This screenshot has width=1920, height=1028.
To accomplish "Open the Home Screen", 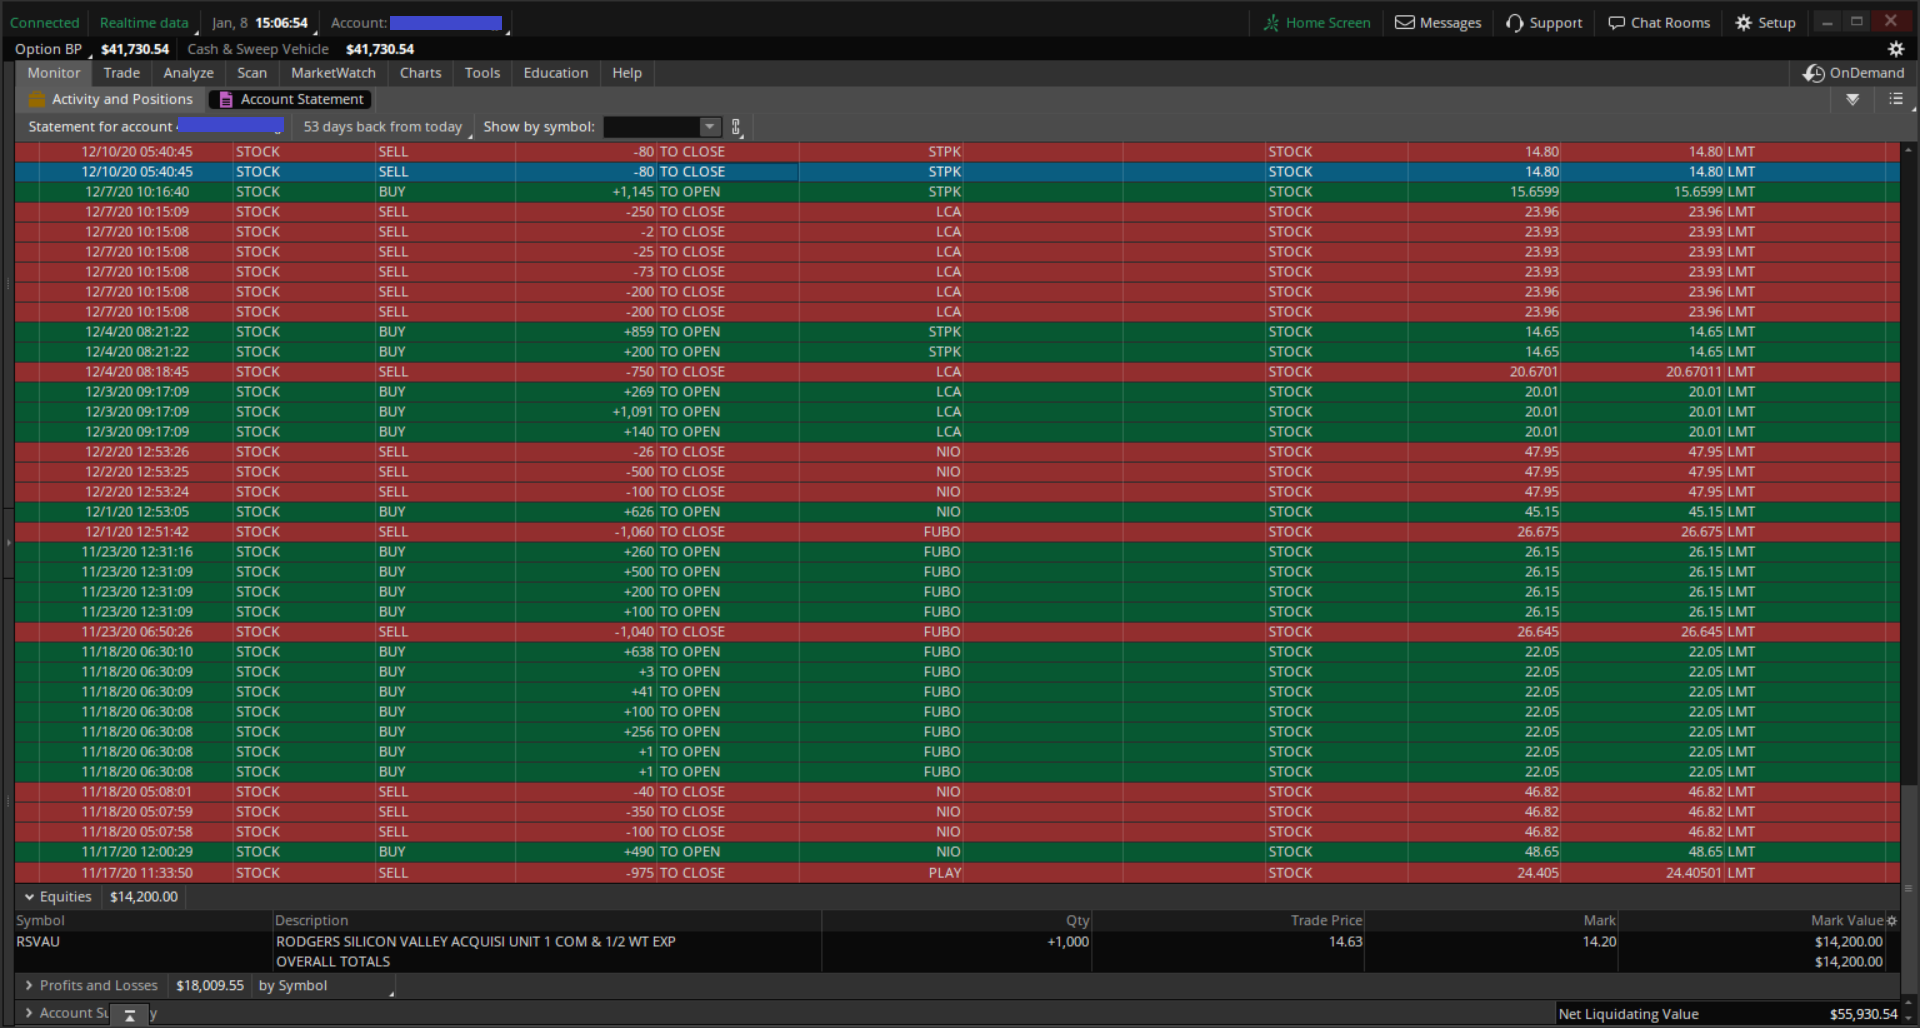I will point(1316,22).
